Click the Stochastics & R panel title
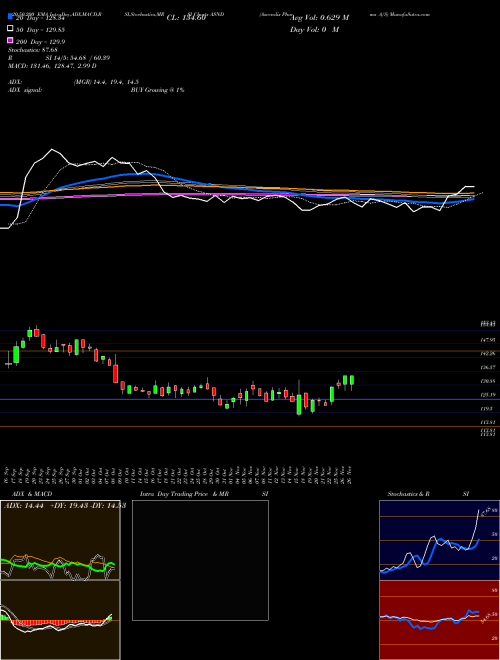500x660 pixels. tap(408, 494)
